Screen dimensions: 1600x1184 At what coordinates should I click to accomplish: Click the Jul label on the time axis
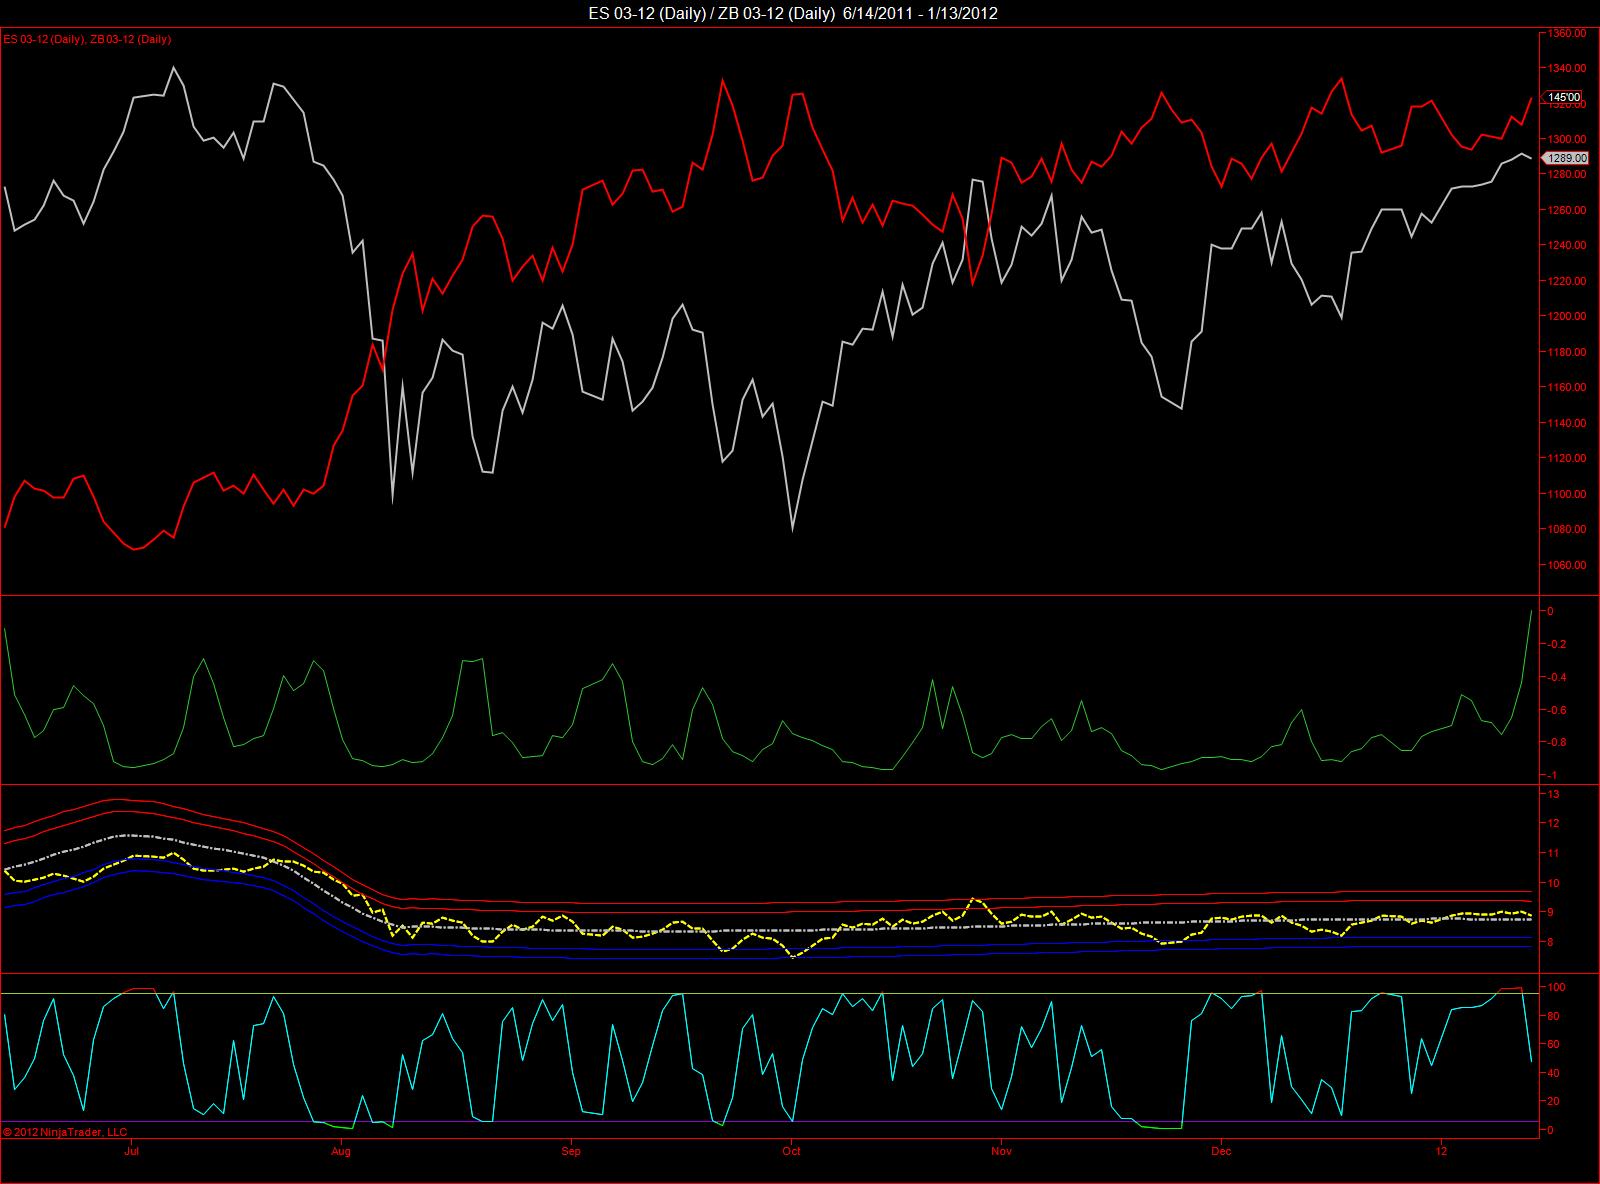coord(130,1151)
